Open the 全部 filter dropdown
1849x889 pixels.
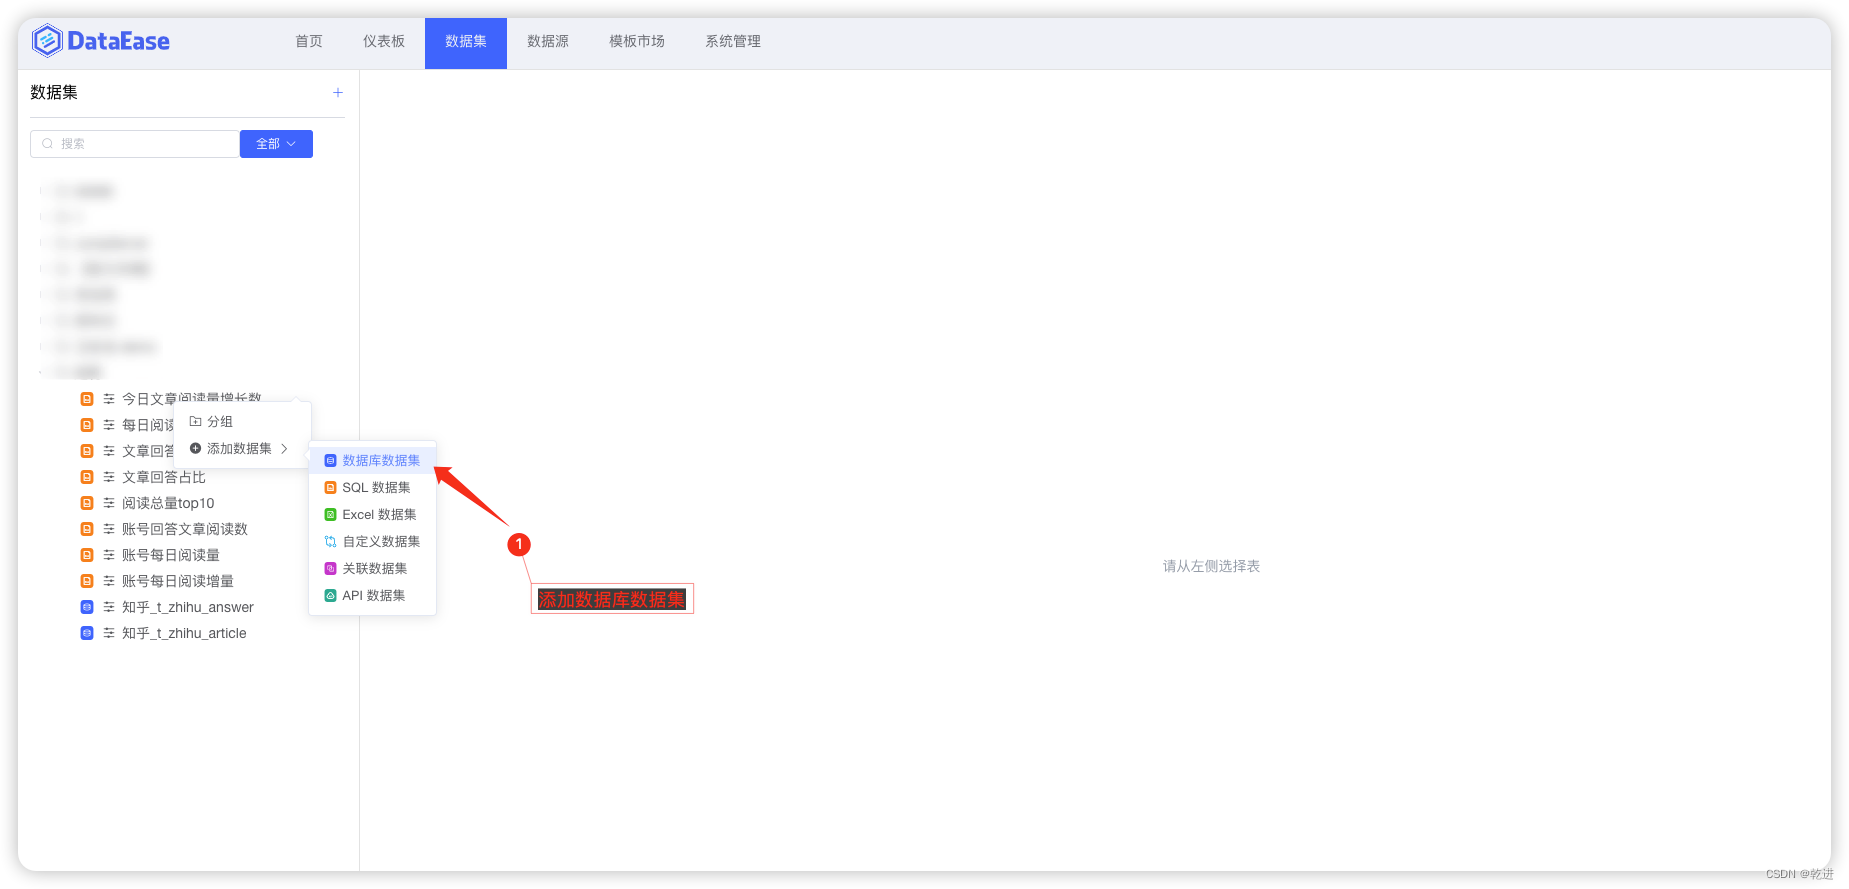(x=276, y=144)
